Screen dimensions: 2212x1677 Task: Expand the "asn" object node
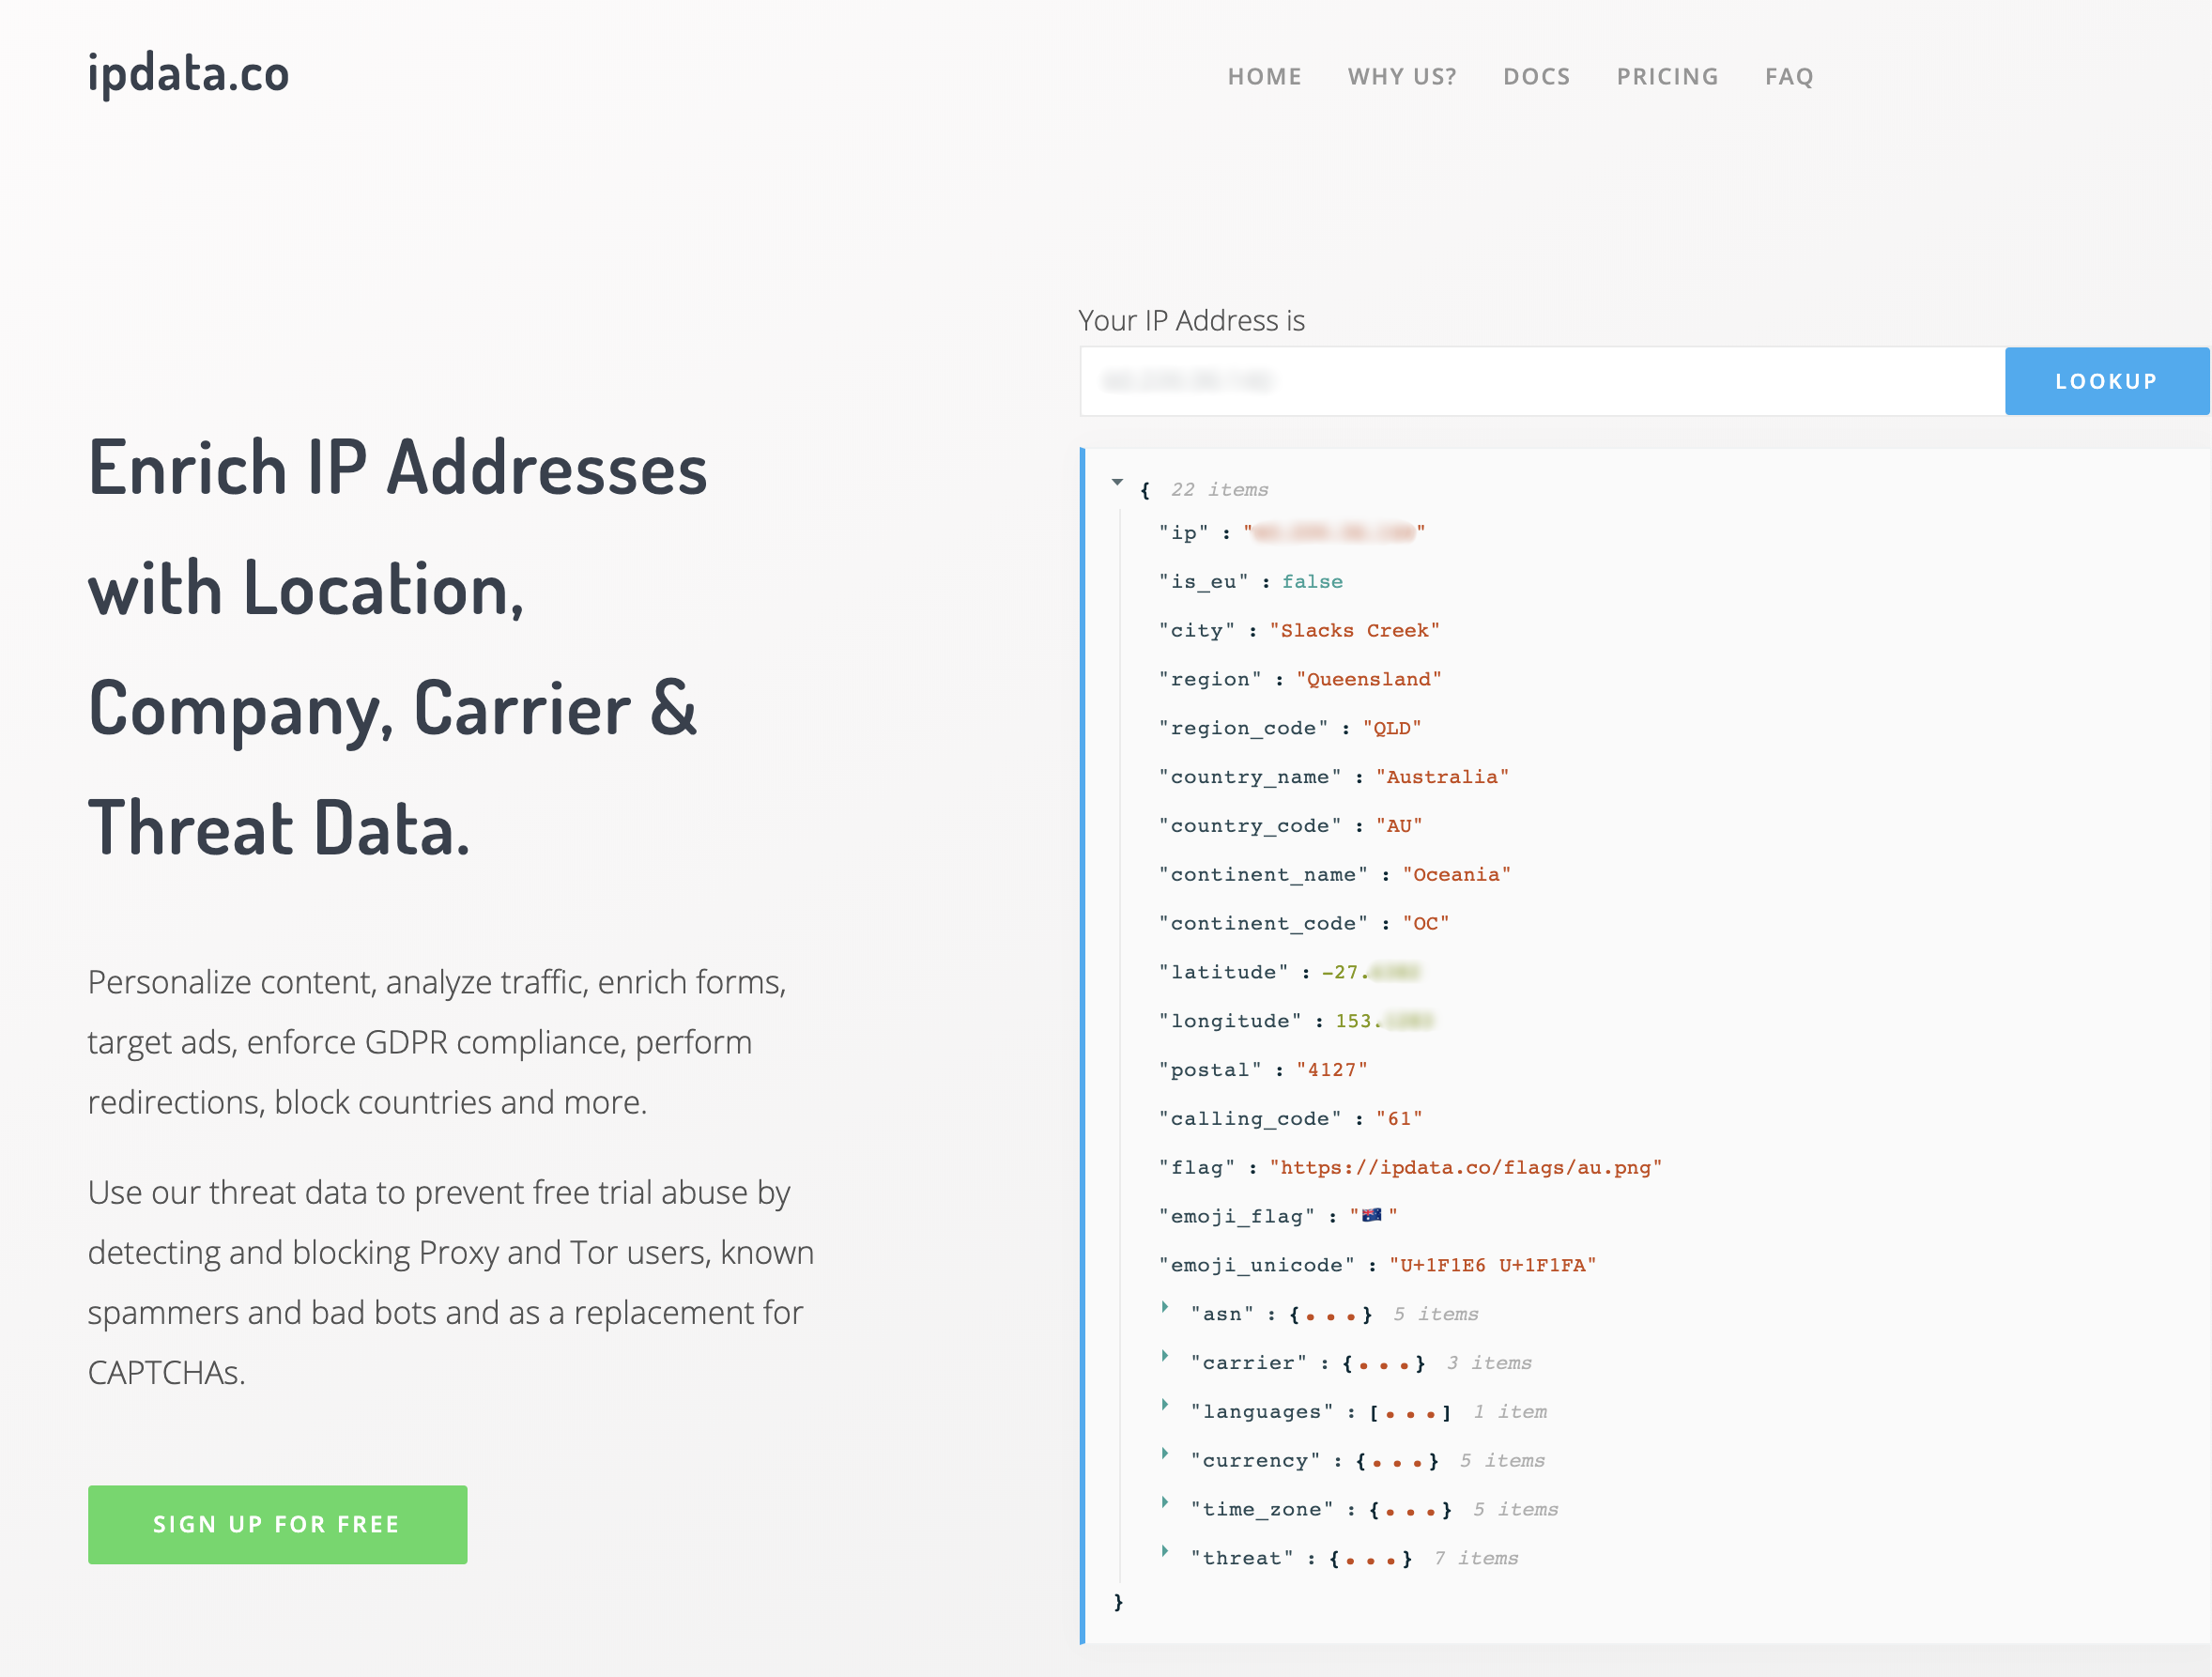pos(1165,1307)
